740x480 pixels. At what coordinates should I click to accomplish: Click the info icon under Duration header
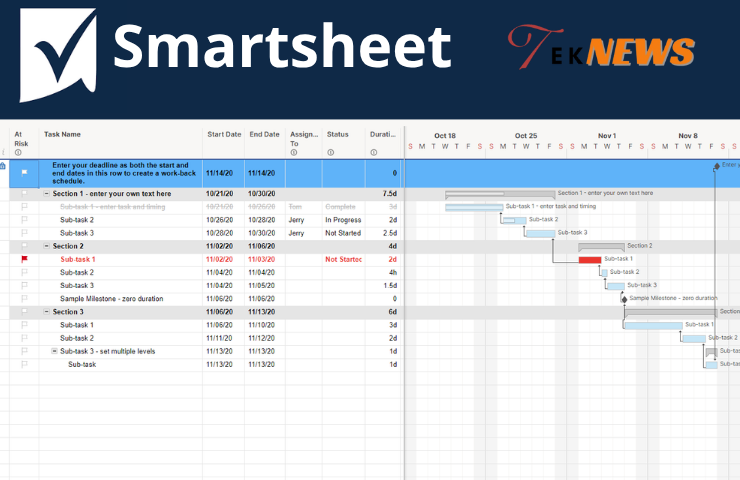tap(373, 152)
